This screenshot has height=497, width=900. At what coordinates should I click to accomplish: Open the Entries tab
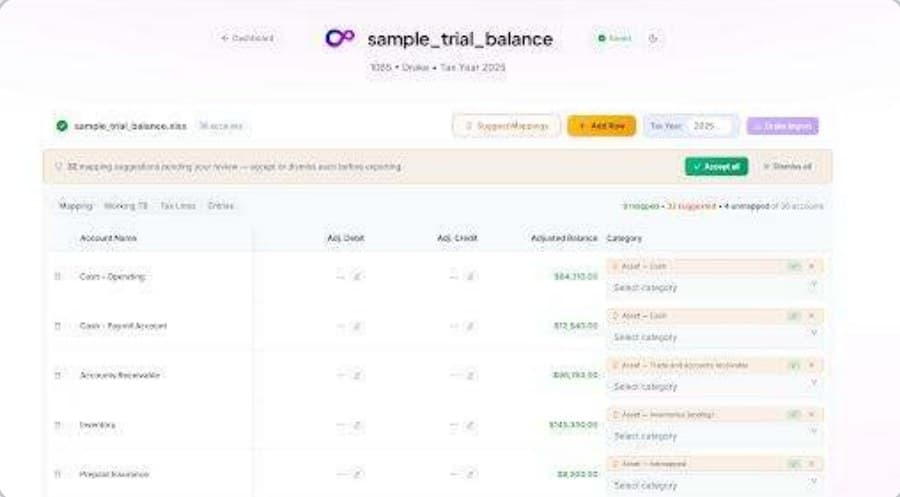(x=220, y=205)
